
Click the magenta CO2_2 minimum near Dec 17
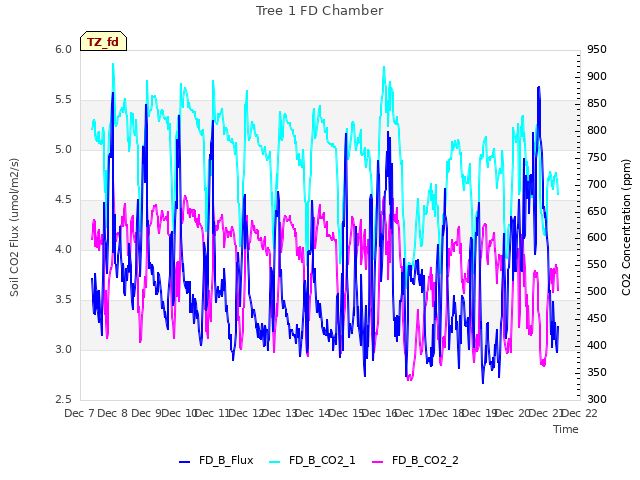coord(409,379)
